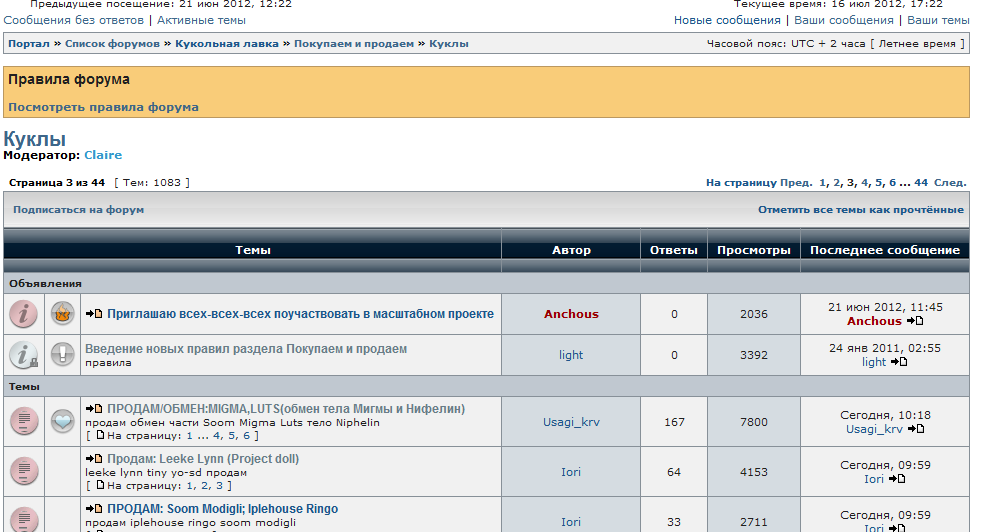Click heart icon in MIGMA,LUTS topic row
Viewport: 988px width, 532px height.
coord(63,421)
